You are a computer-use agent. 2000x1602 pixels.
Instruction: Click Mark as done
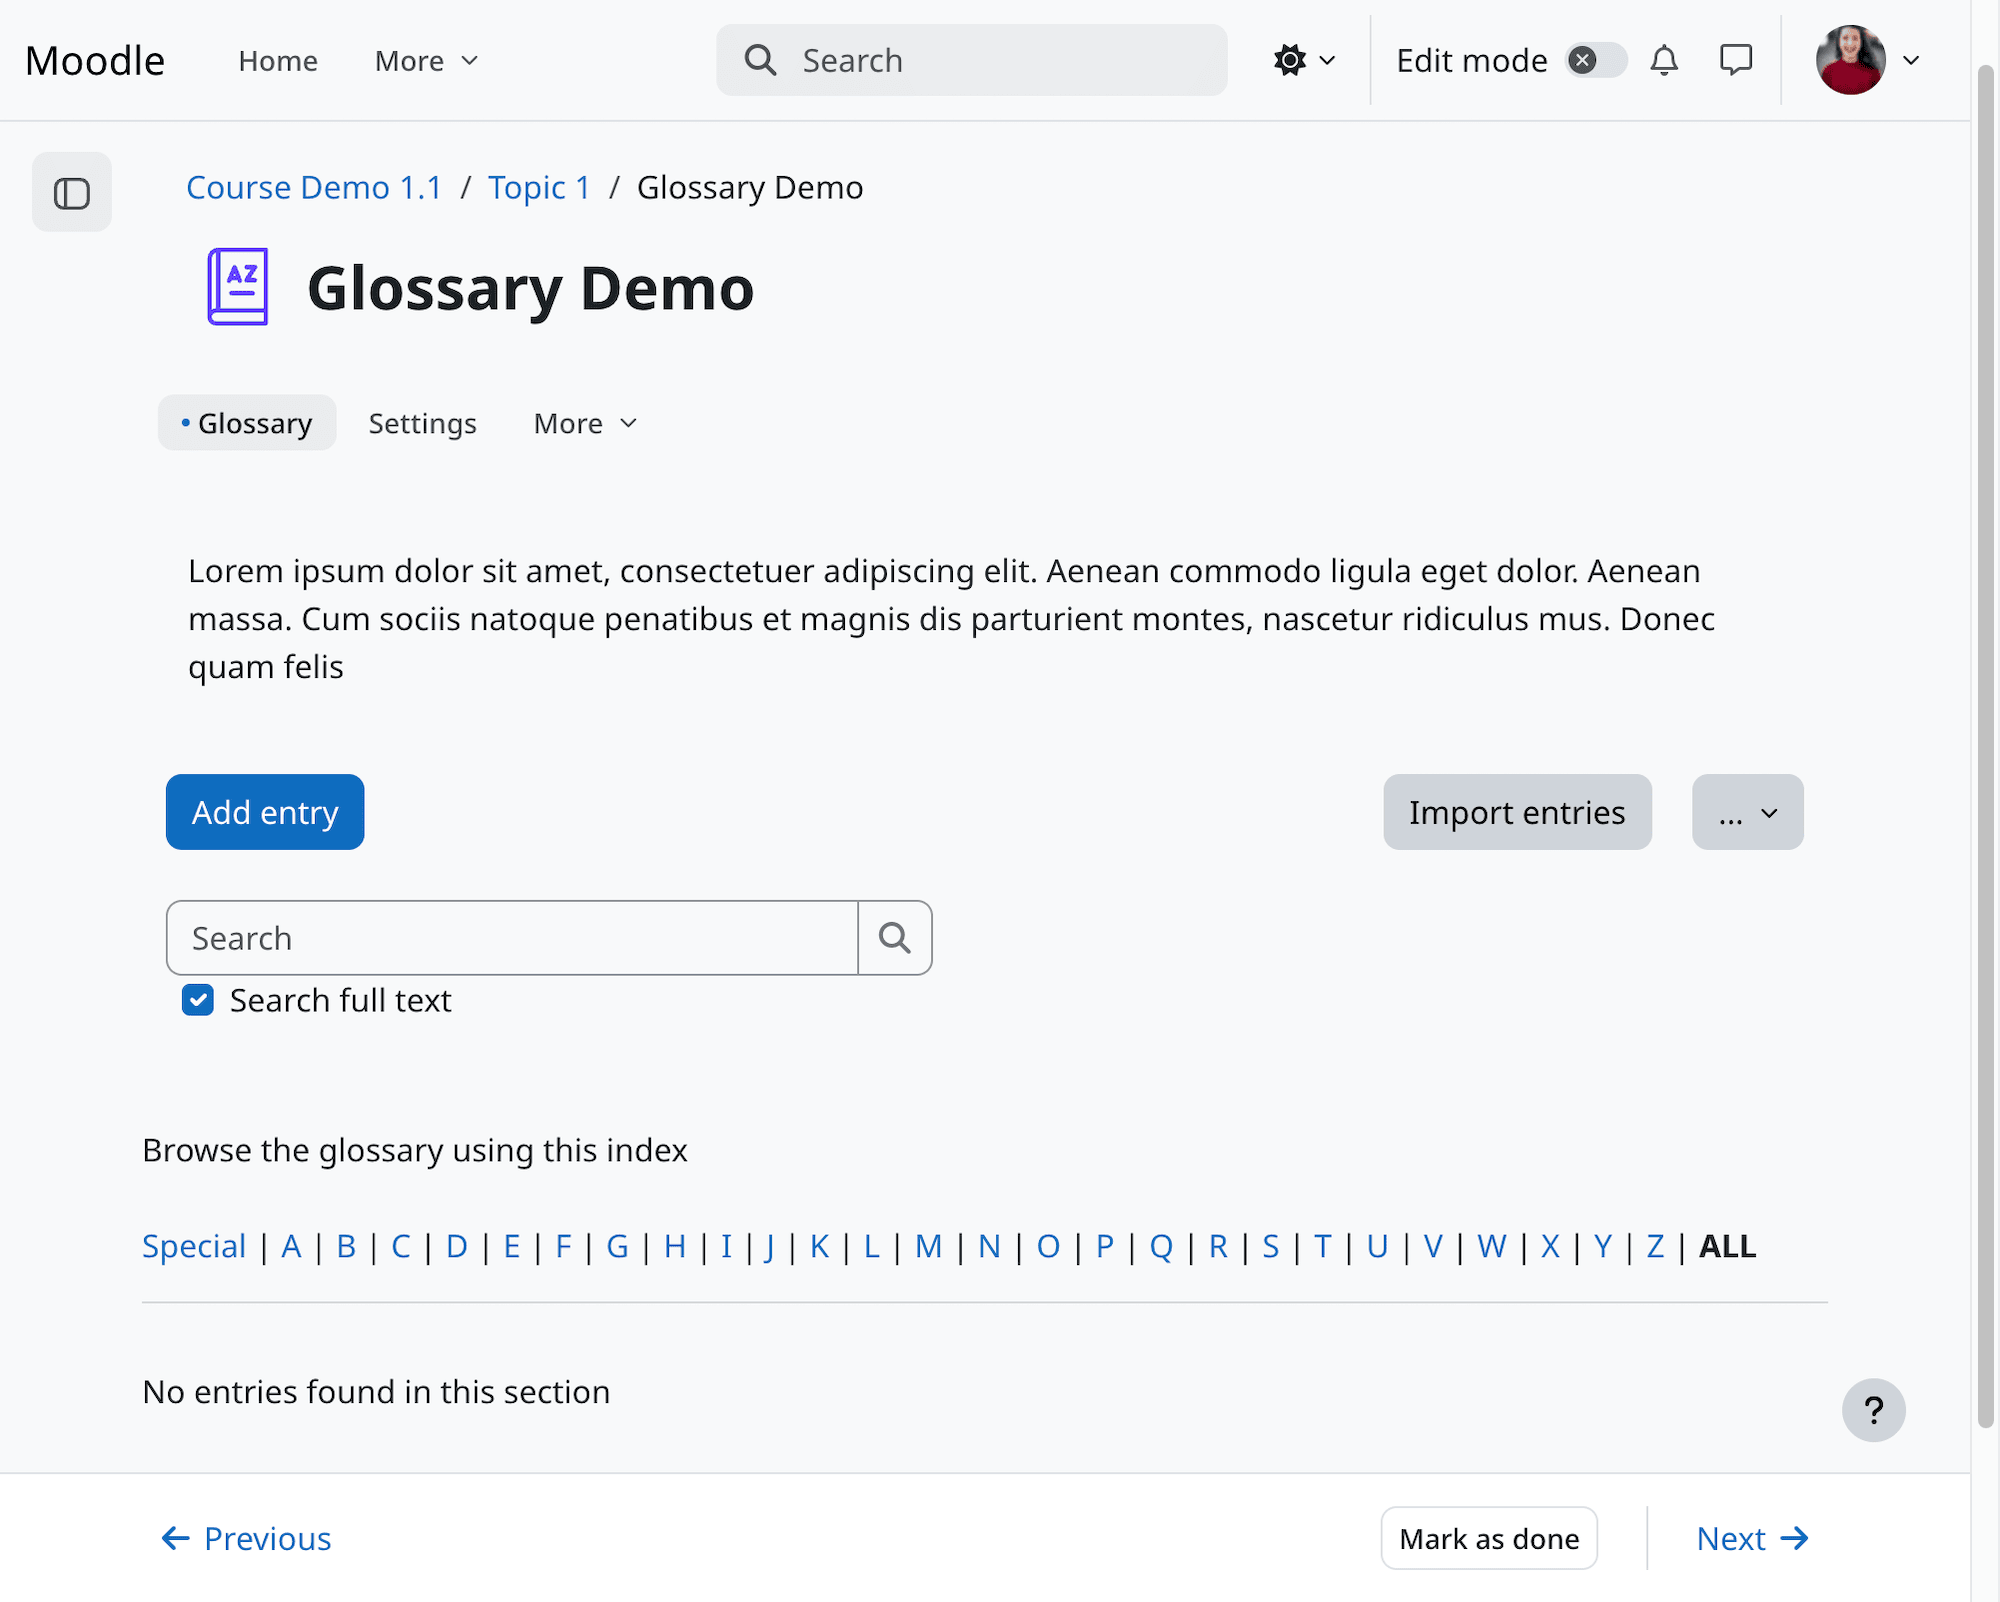tap(1490, 1538)
